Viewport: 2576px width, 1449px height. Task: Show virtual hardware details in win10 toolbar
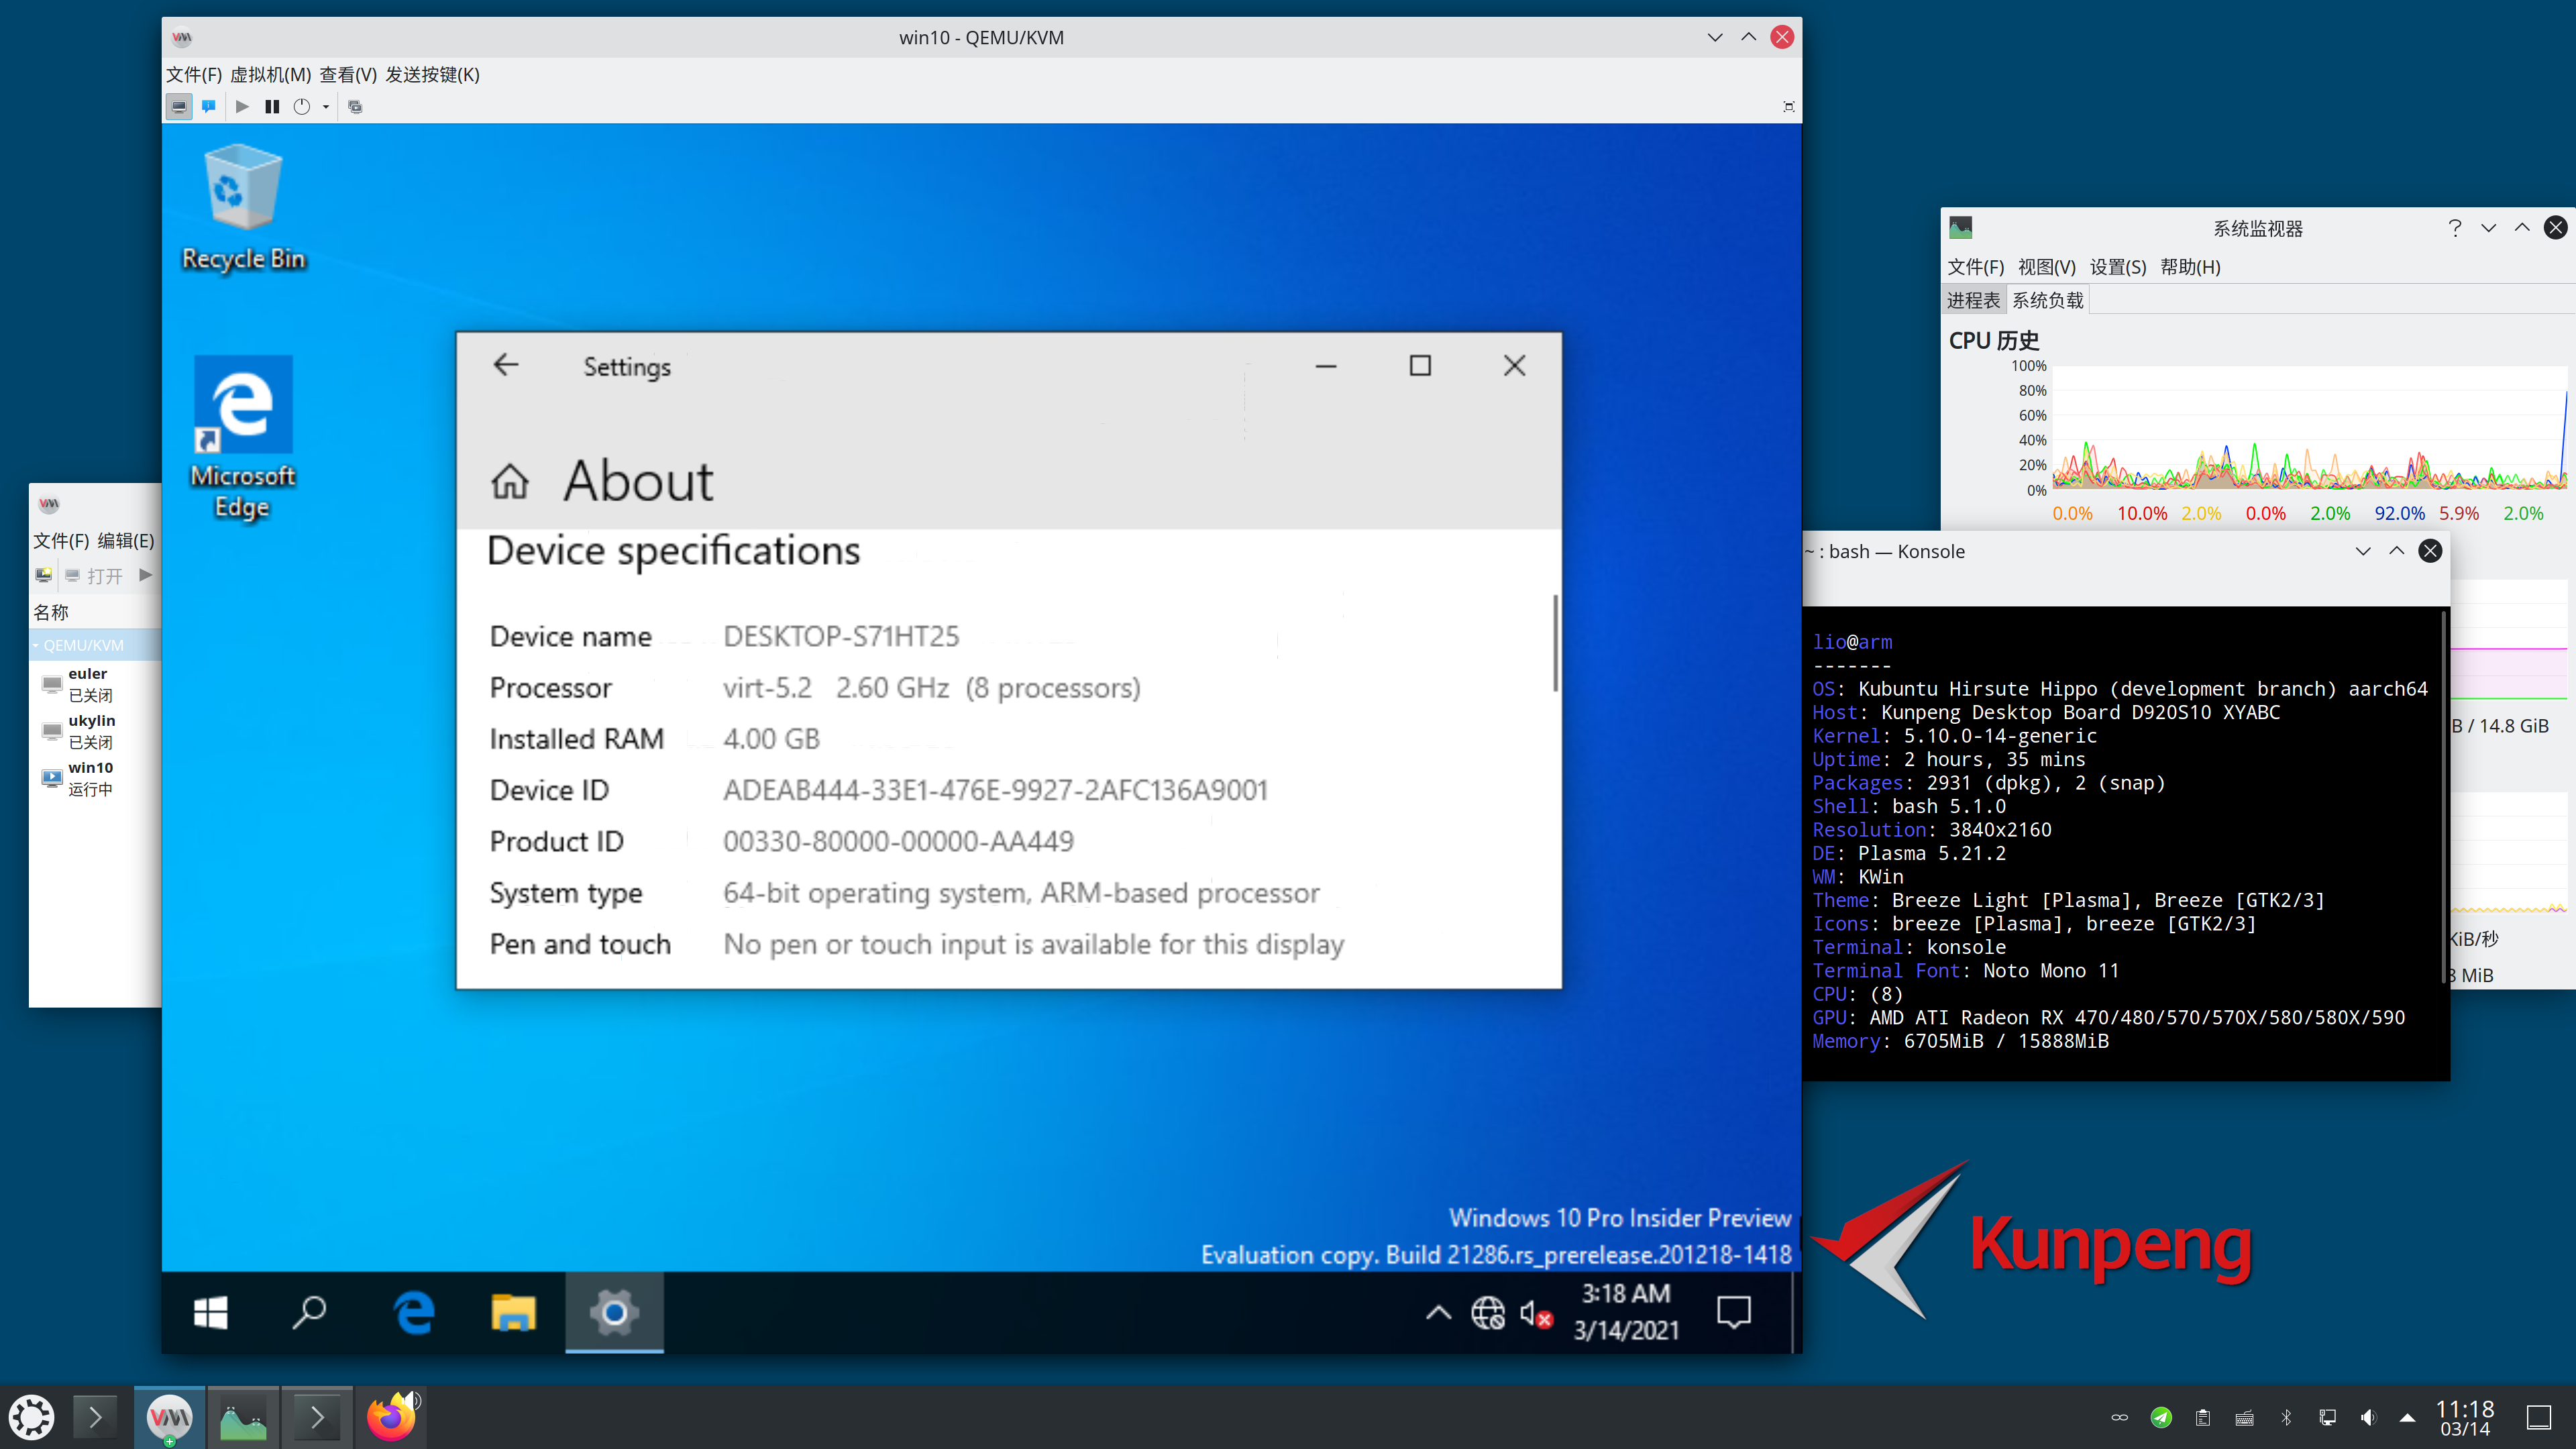(x=208, y=106)
